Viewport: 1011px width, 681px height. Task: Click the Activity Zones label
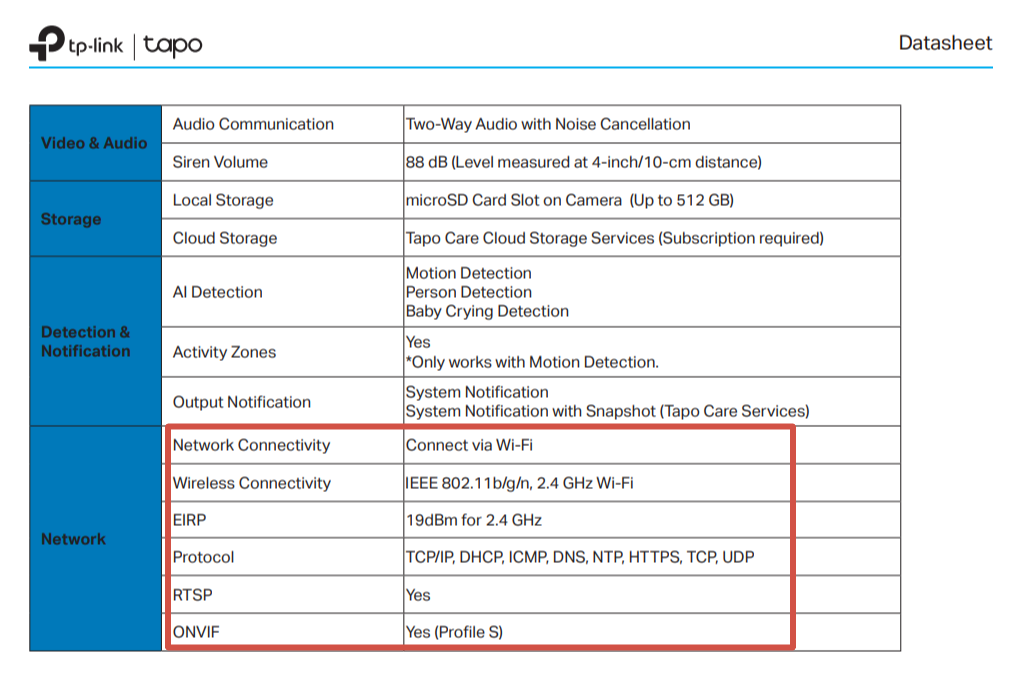click(x=224, y=352)
